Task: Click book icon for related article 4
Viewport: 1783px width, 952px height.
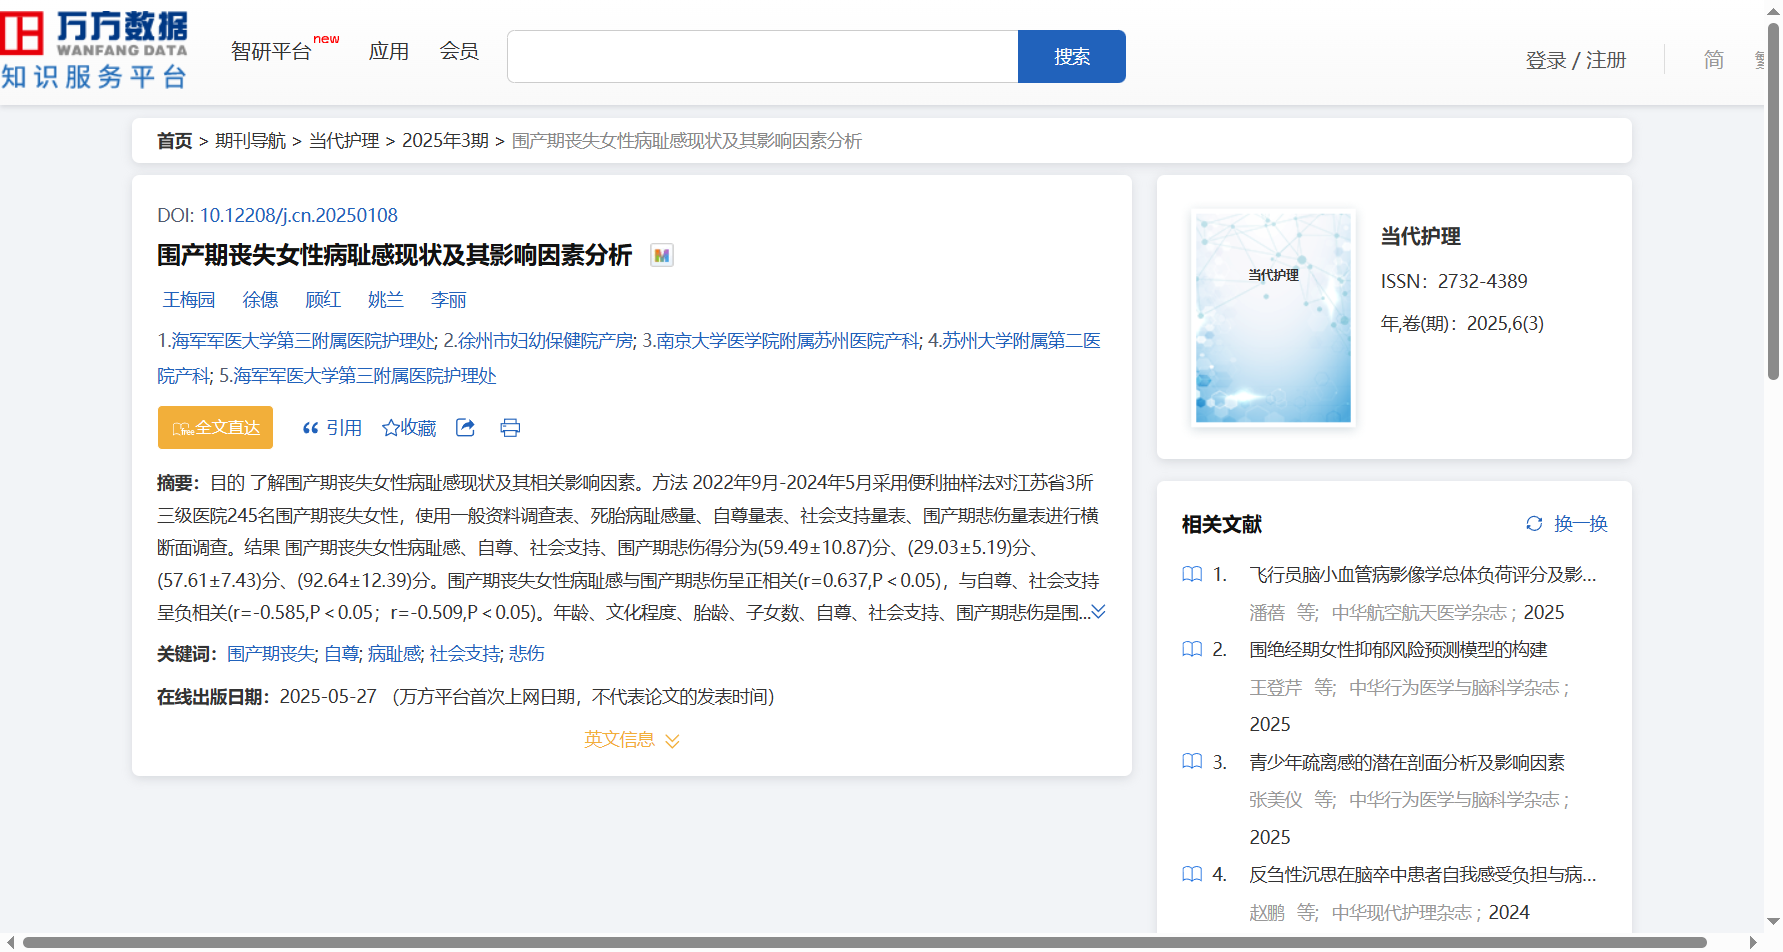Action: 1192,875
